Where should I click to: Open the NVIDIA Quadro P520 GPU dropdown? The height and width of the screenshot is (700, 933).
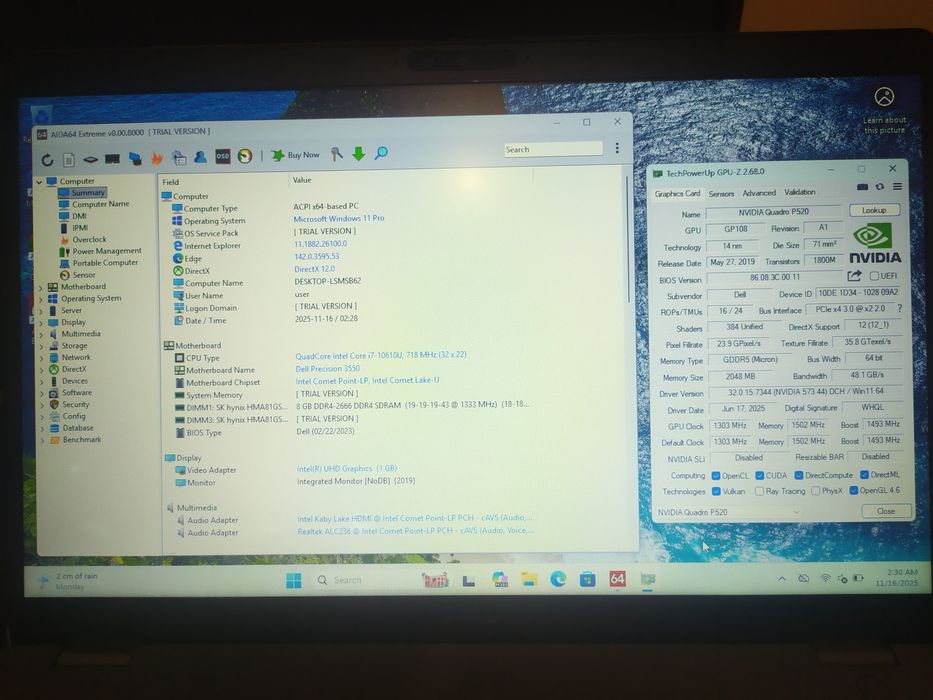pos(727,512)
